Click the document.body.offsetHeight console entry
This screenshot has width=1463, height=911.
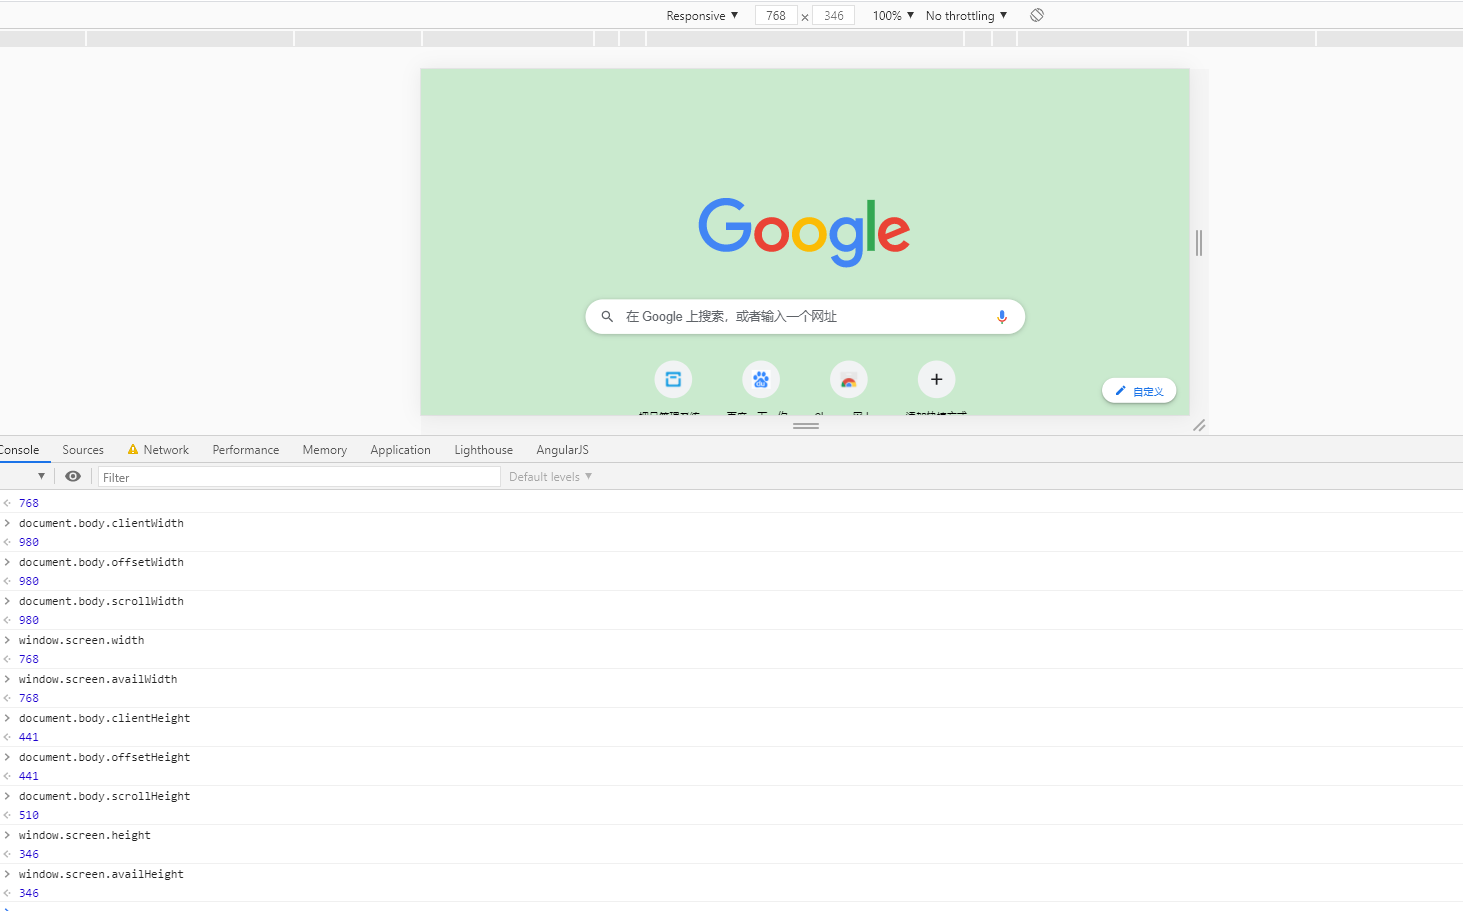click(x=104, y=757)
